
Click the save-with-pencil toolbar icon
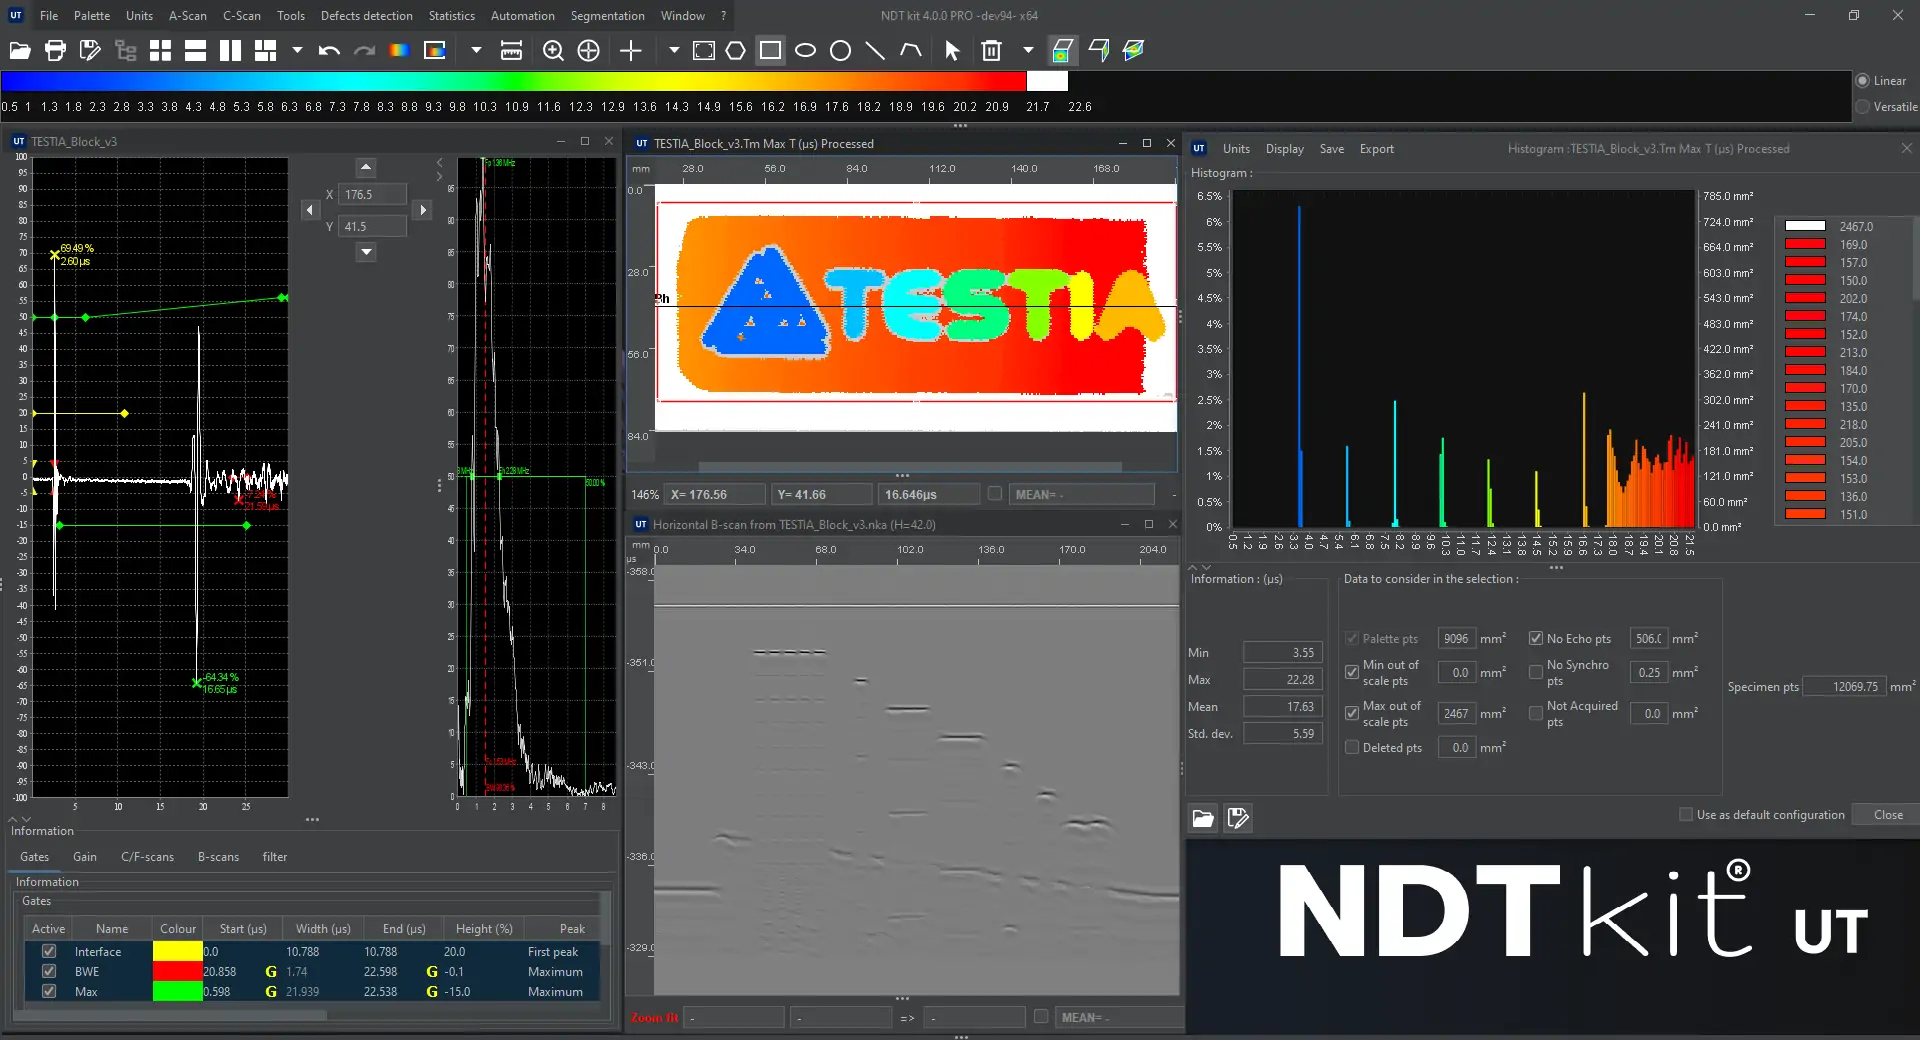point(90,50)
